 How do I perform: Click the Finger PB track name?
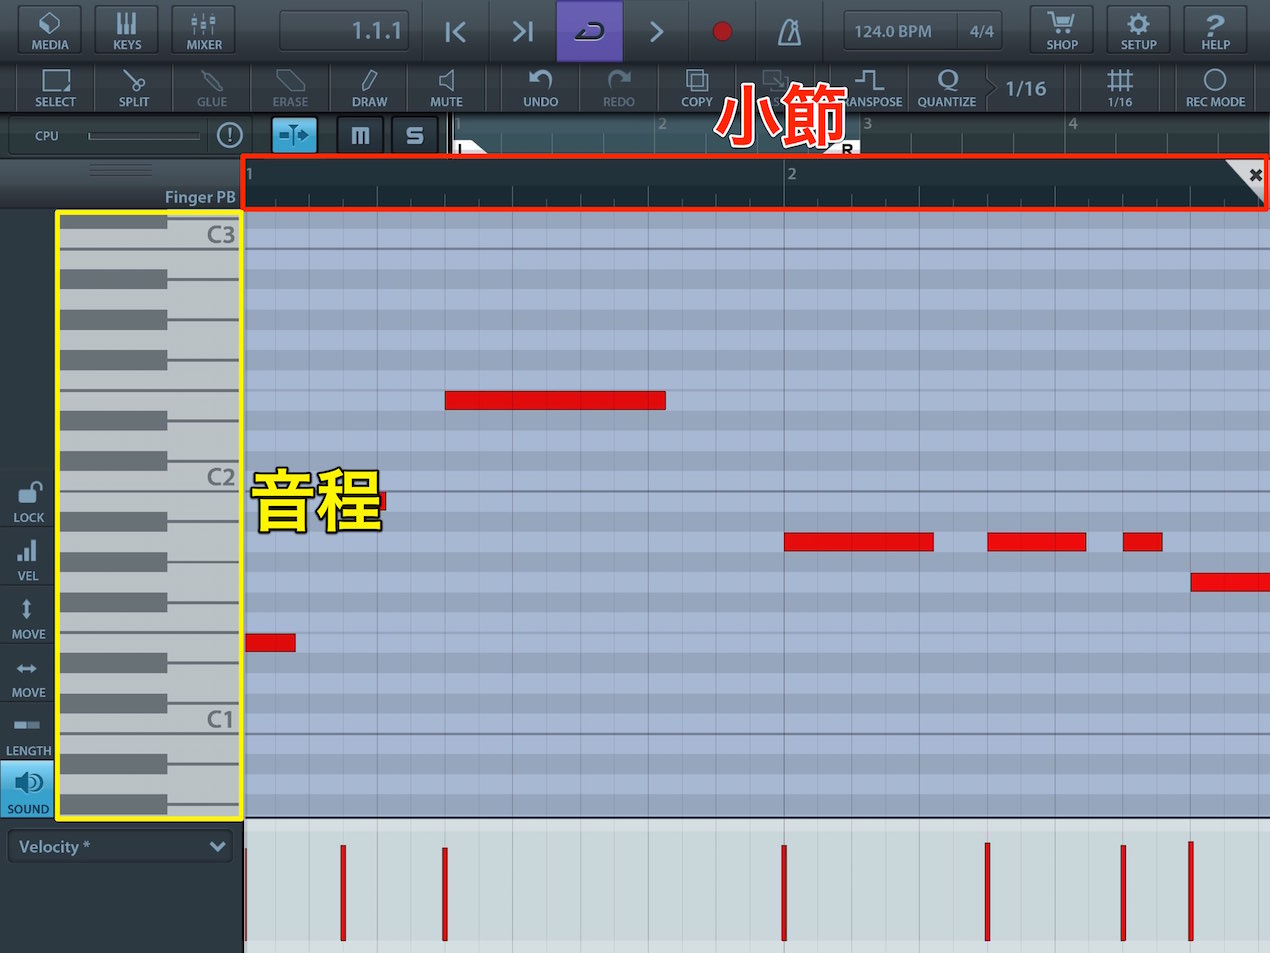[x=200, y=197]
